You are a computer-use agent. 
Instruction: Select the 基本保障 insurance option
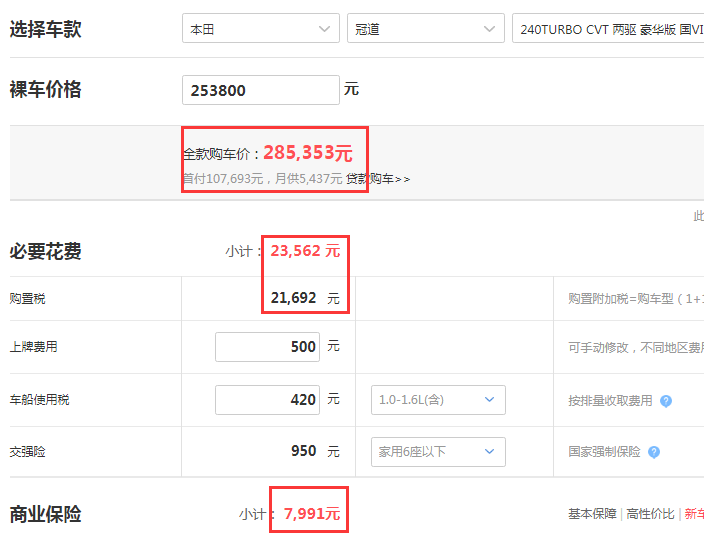pyautogui.click(x=592, y=514)
